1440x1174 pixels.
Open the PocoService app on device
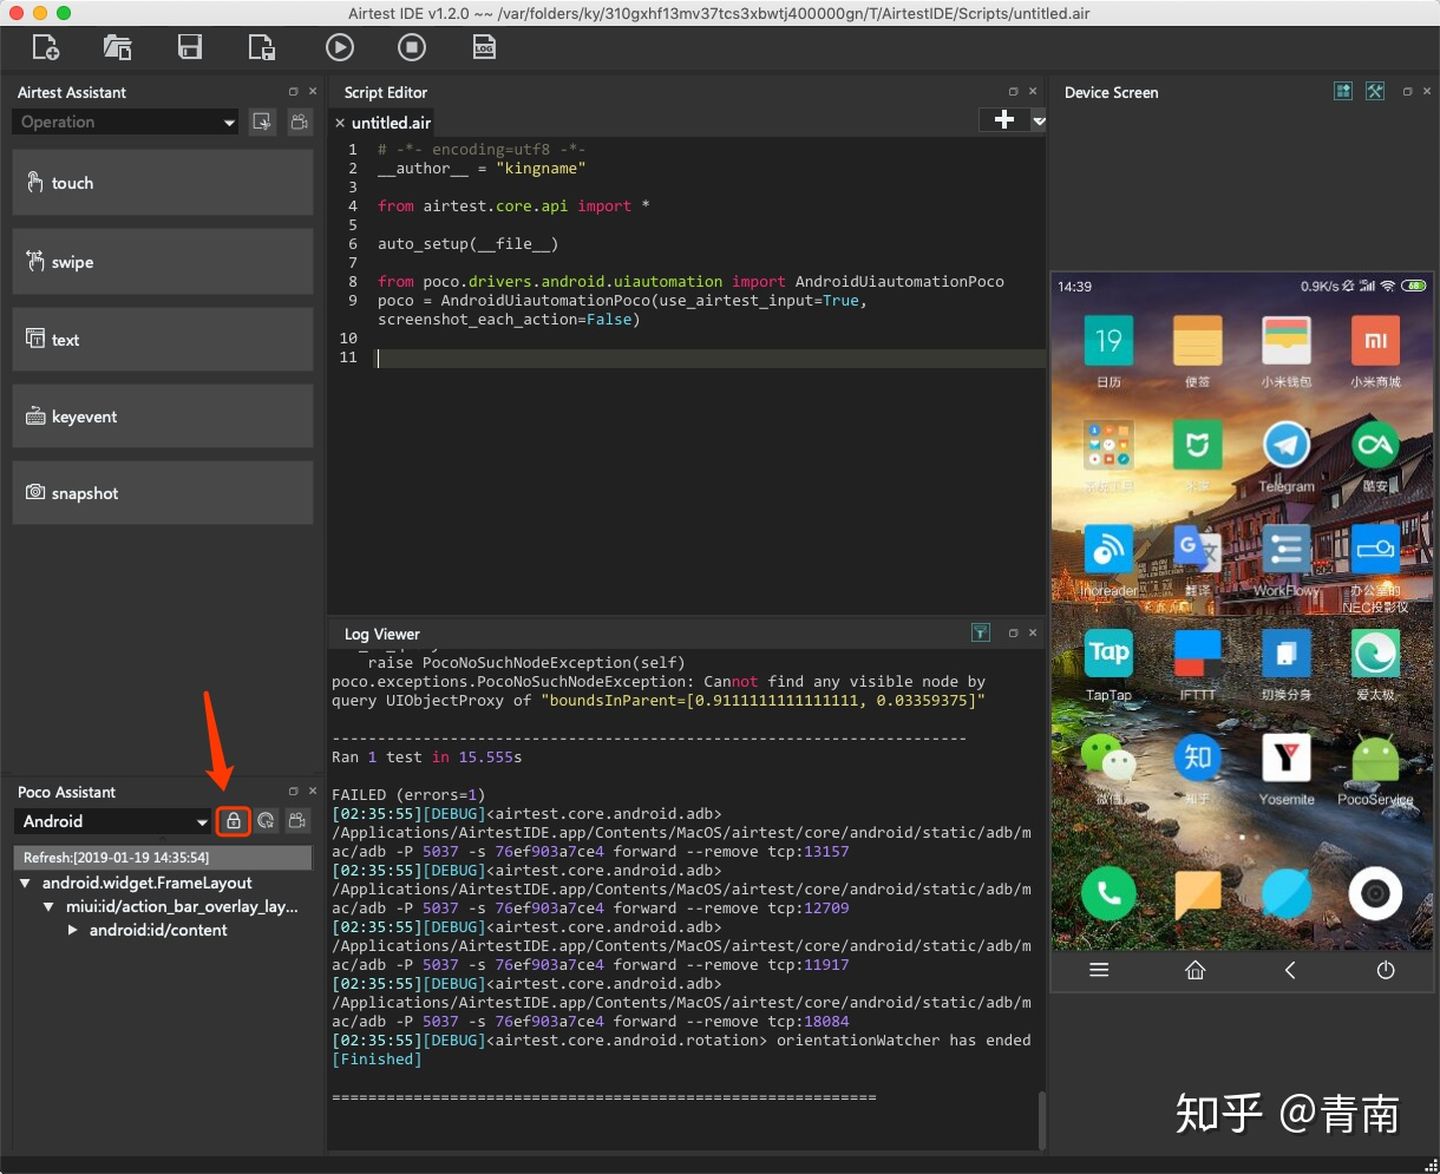1375,759
